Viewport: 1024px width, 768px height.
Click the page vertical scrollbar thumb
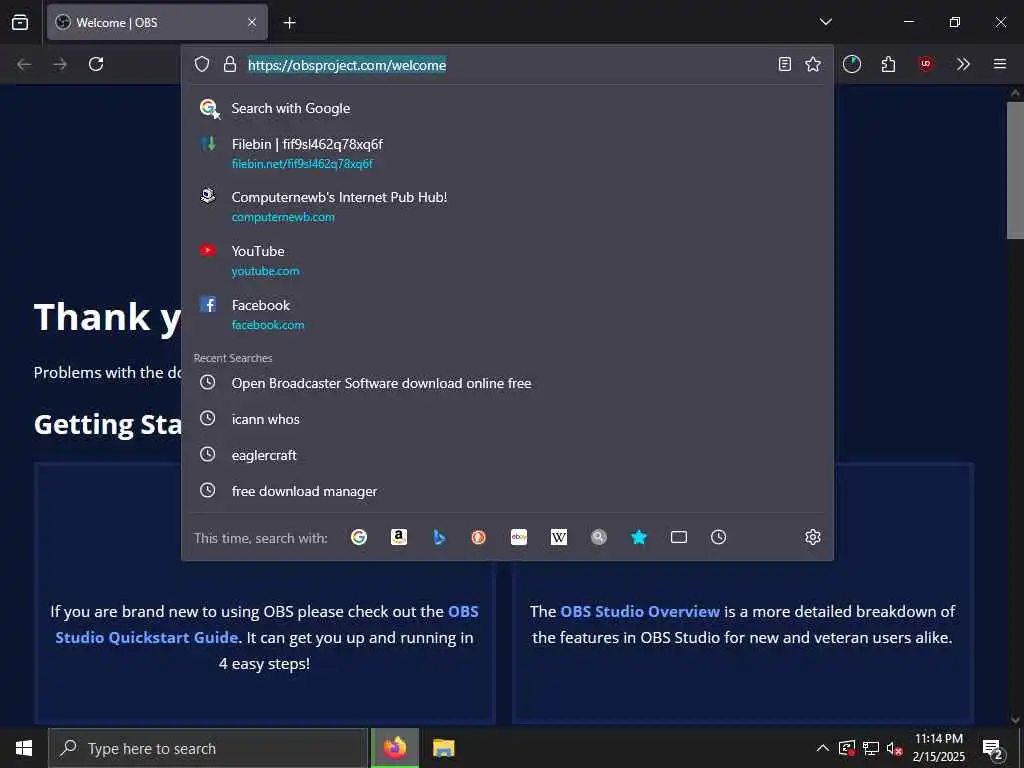pos(1015,170)
